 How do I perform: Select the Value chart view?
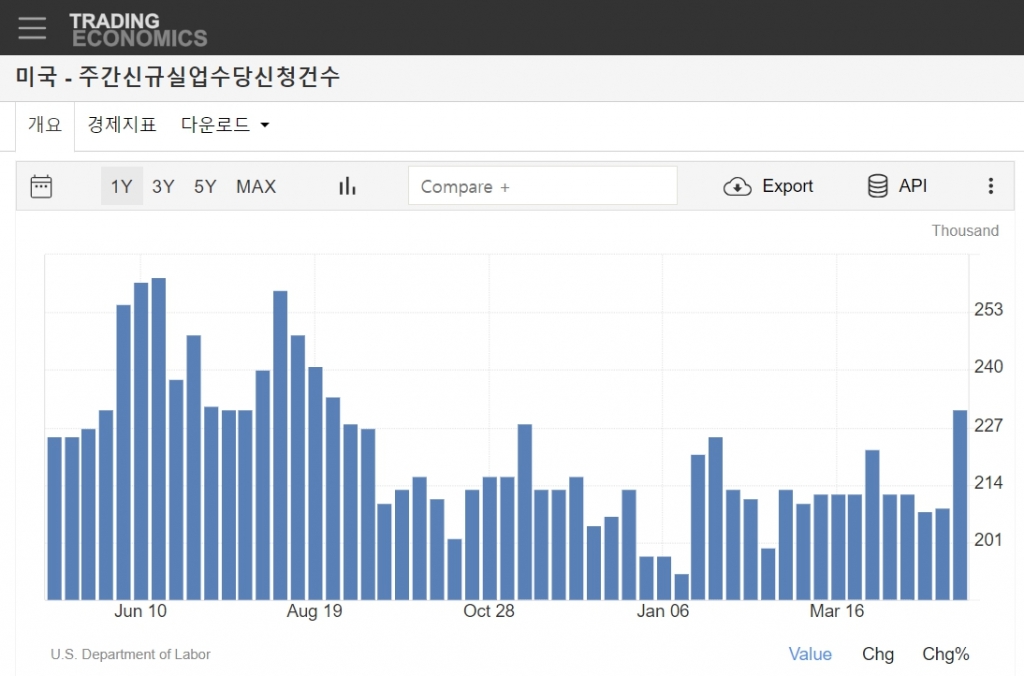click(x=809, y=654)
